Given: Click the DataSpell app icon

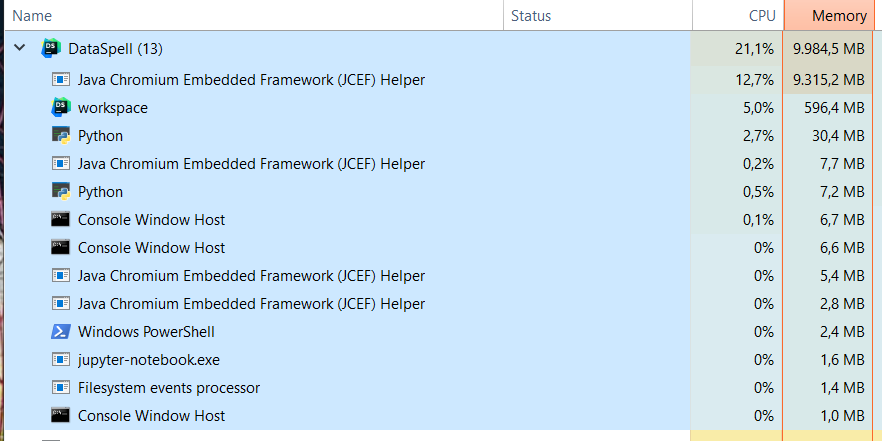Looking at the screenshot, I should [x=50, y=48].
